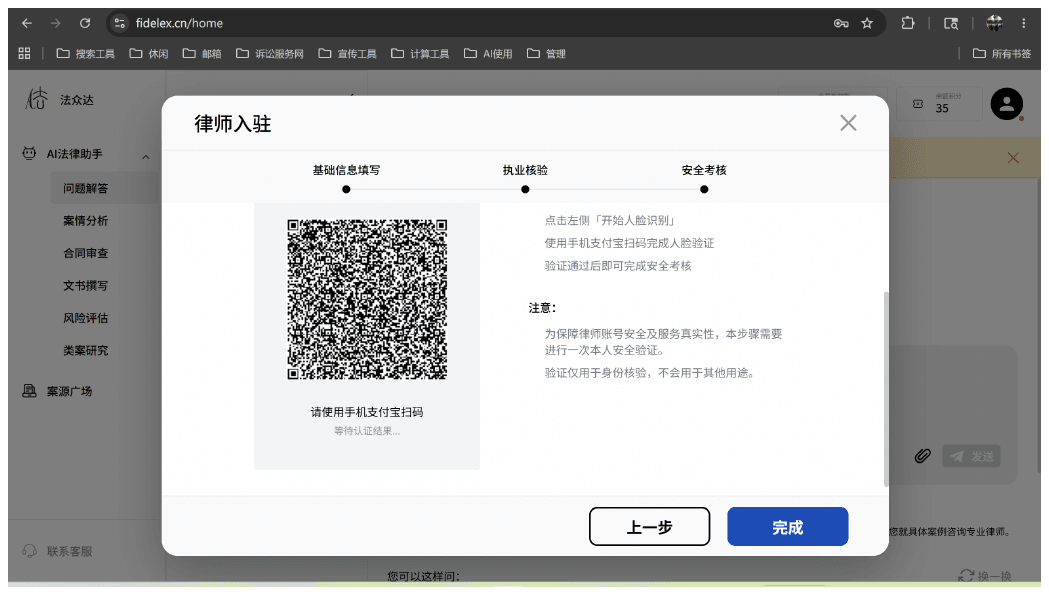Open the browser extensions puzzle icon

908,23
